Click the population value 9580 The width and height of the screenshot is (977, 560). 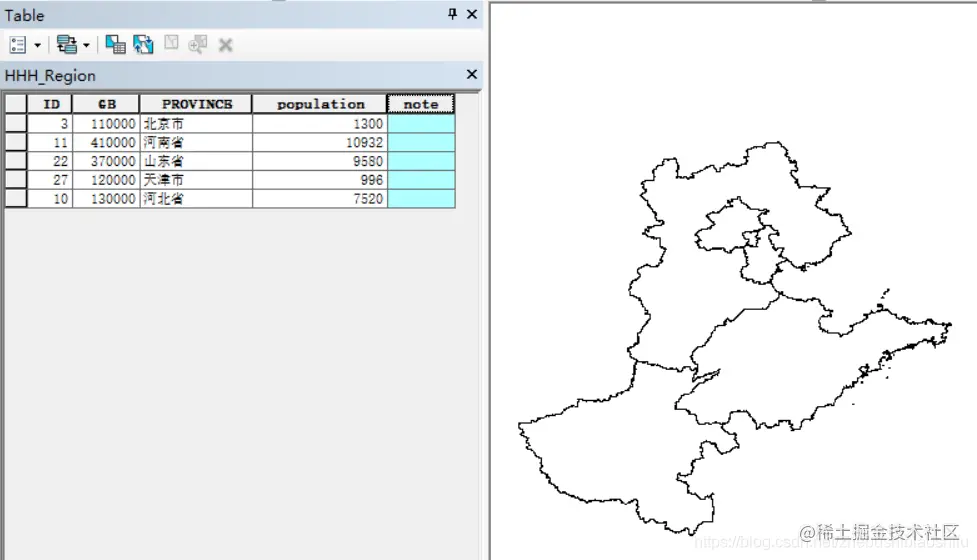coord(320,161)
